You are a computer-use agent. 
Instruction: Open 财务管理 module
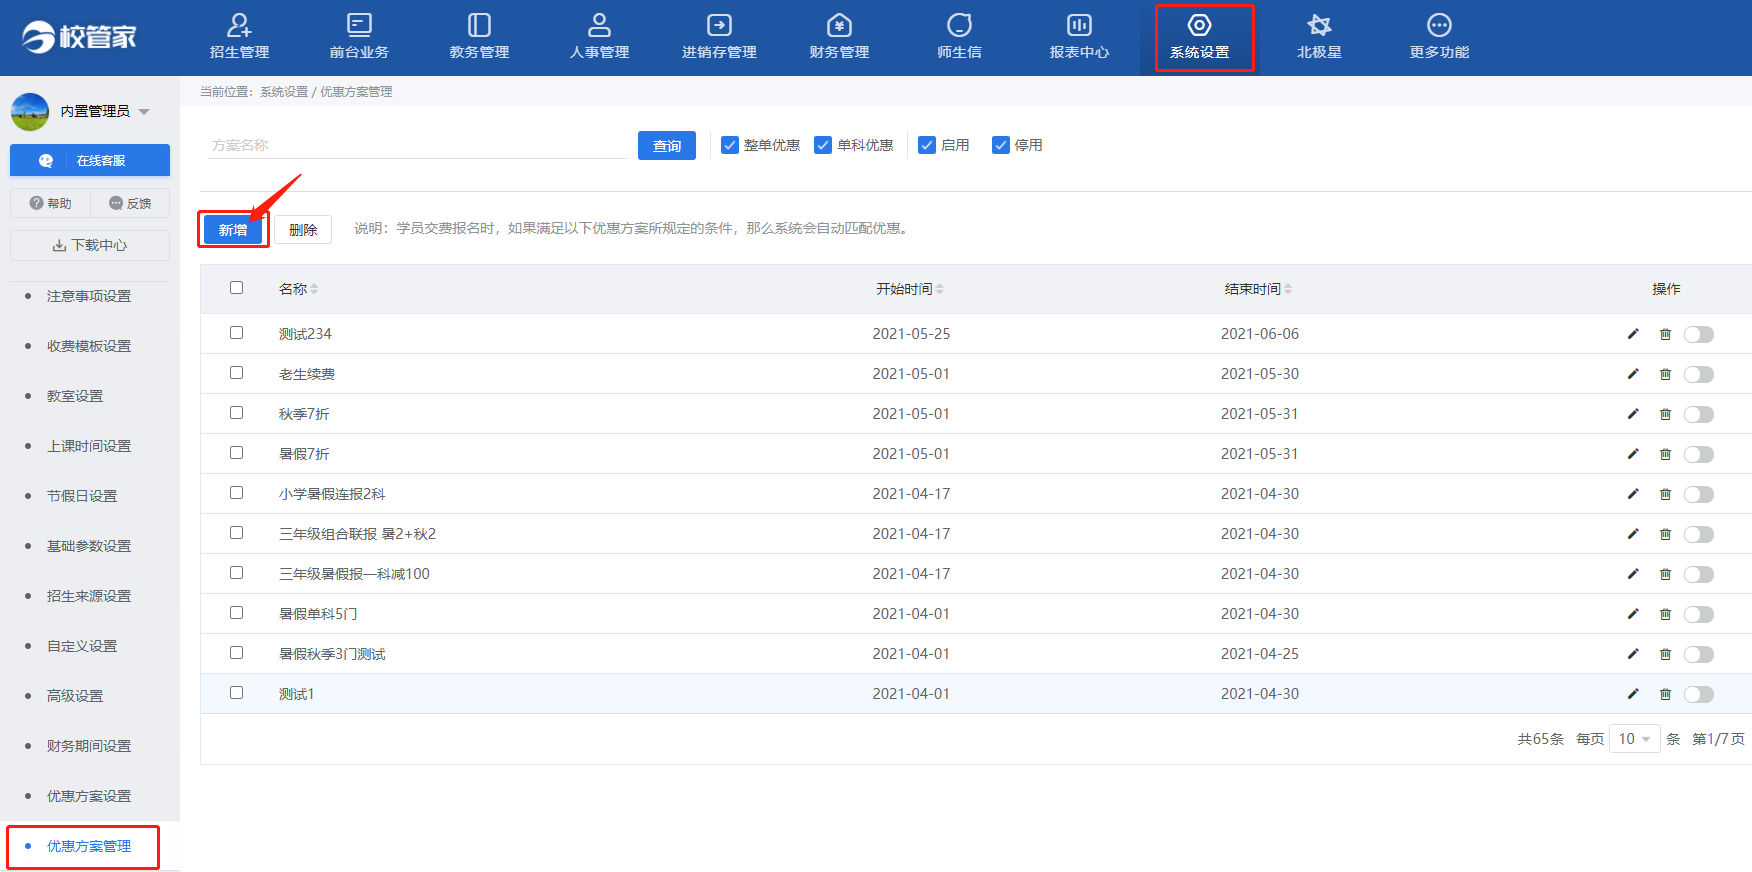coord(839,37)
